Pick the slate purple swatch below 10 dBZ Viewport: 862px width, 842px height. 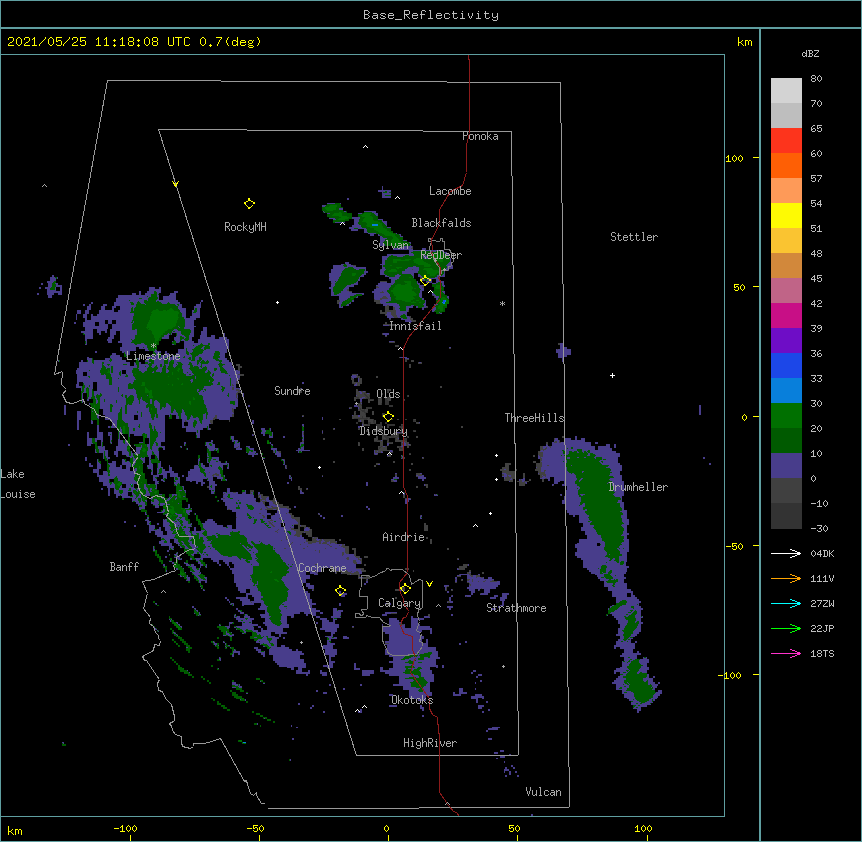click(786, 466)
